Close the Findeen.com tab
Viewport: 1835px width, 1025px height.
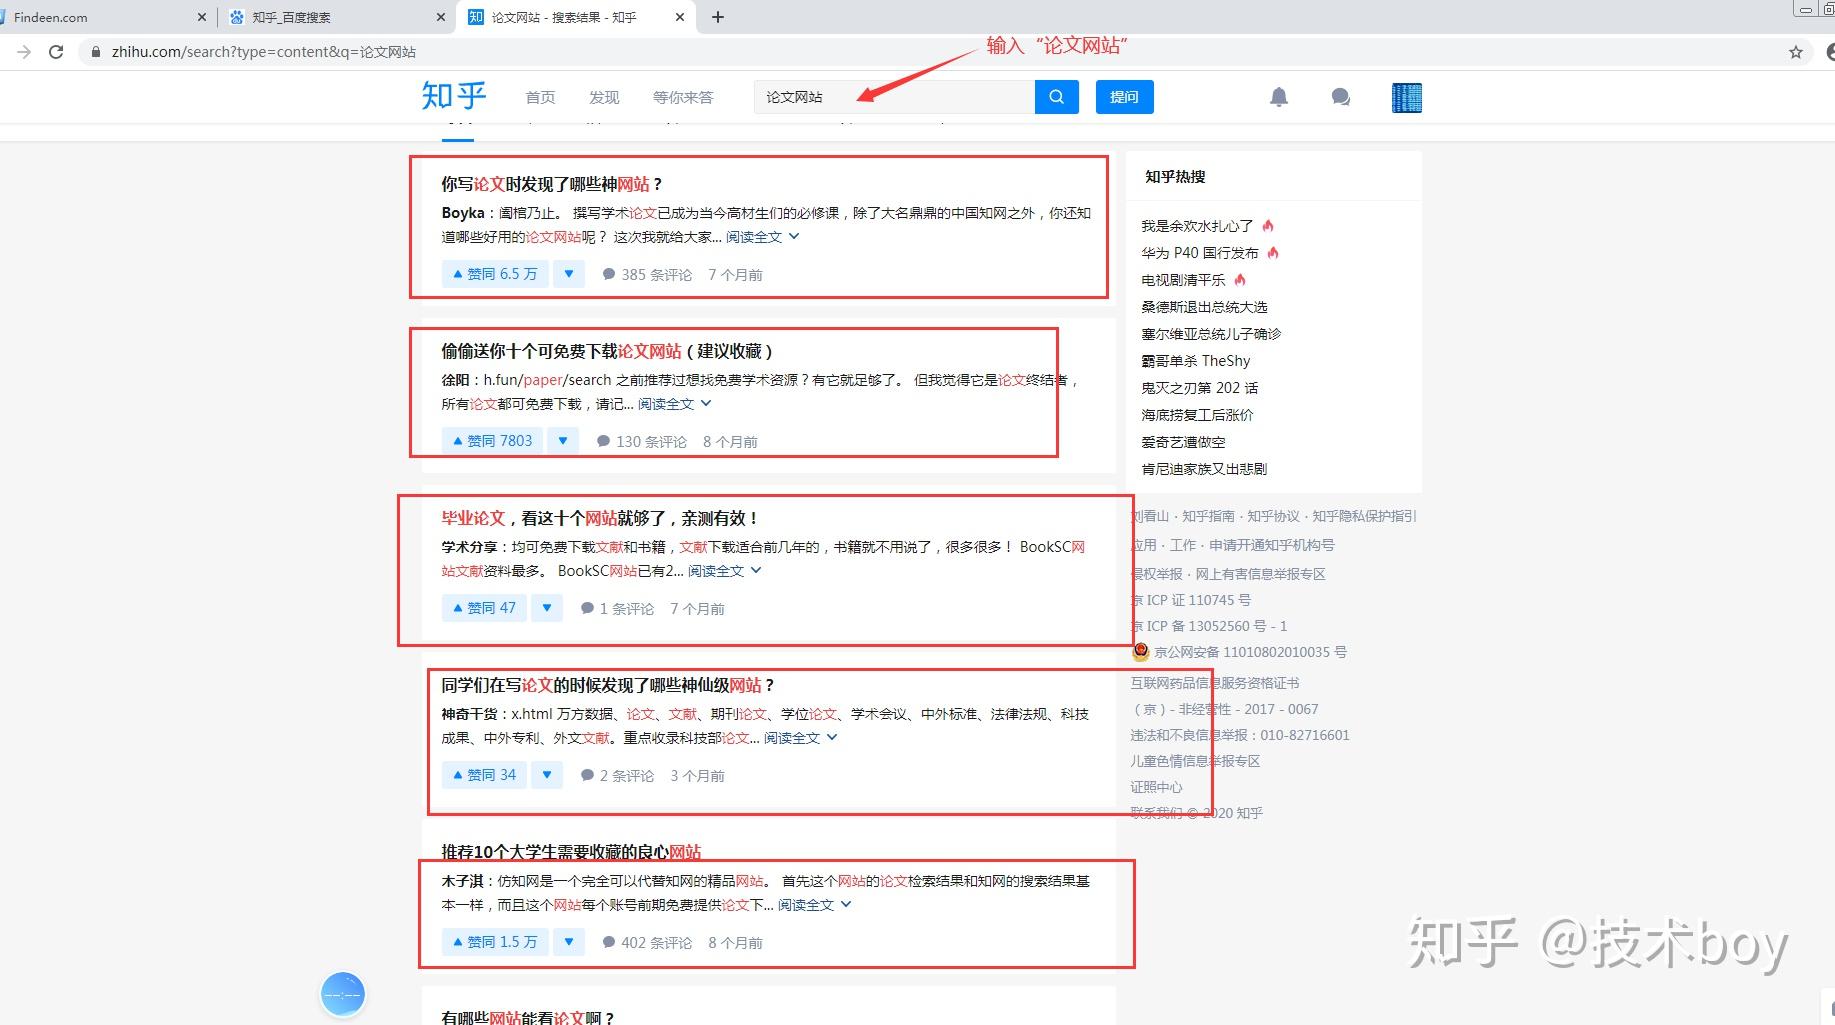pyautogui.click(x=202, y=17)
